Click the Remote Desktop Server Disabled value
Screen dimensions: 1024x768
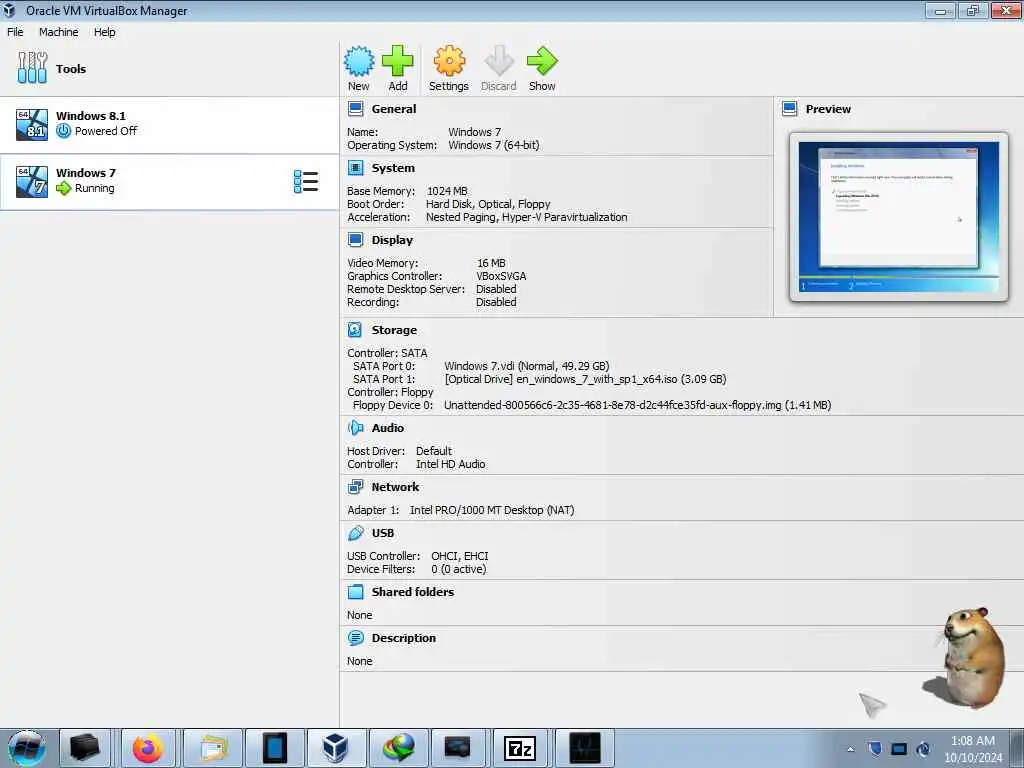click(x=496, y=289)
